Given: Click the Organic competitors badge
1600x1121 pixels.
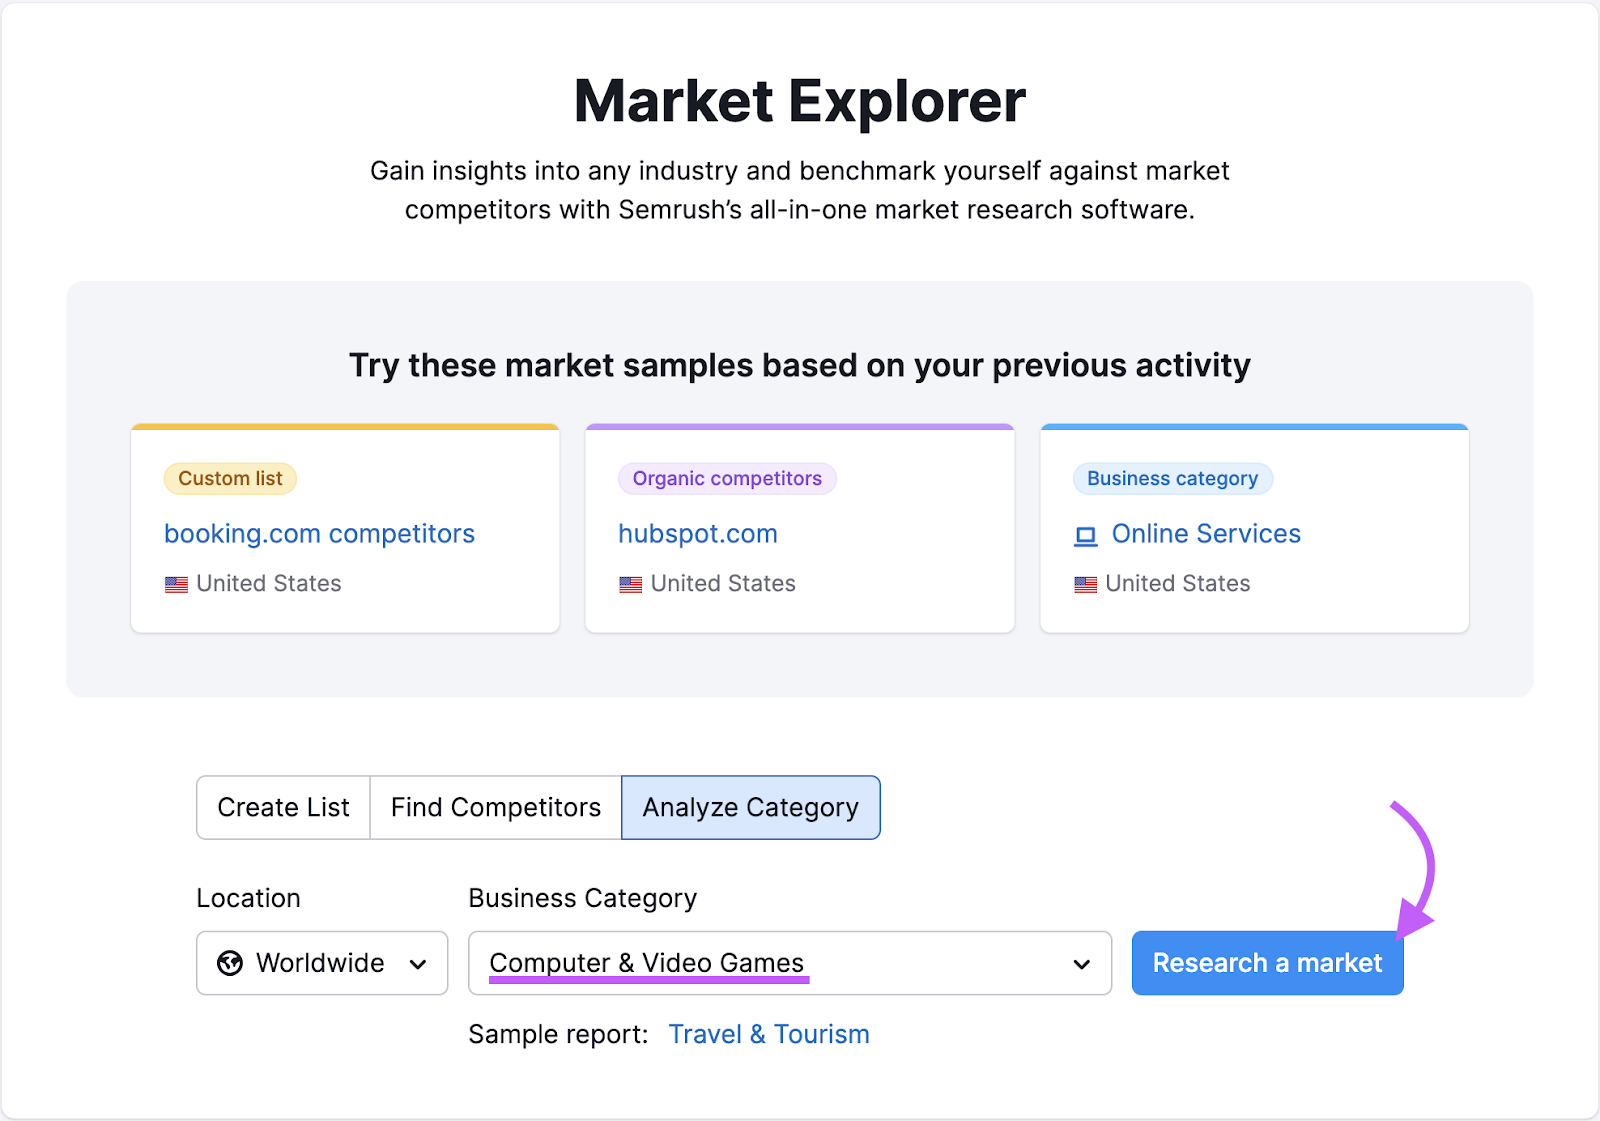Looking at the screenshot, I should [x=726, y=478].
